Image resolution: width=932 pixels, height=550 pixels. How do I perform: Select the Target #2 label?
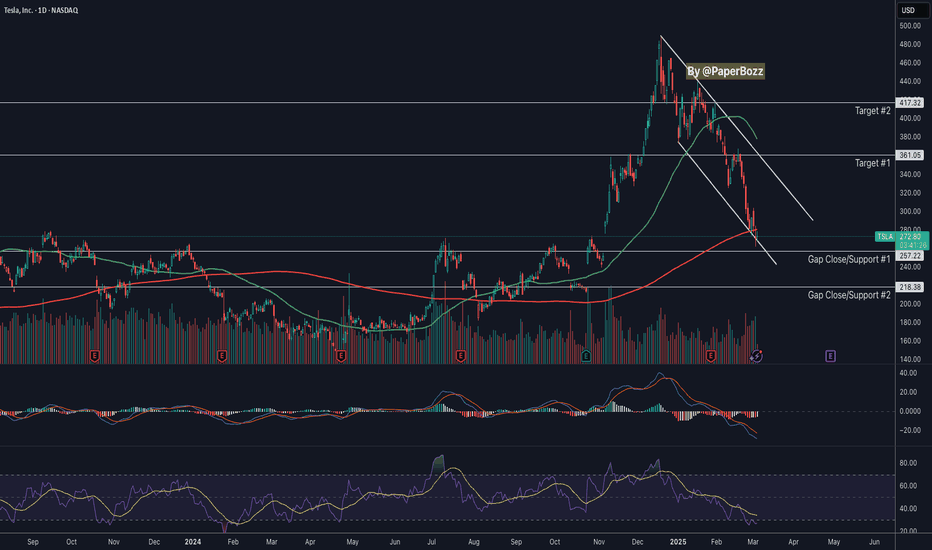(873, 111)
